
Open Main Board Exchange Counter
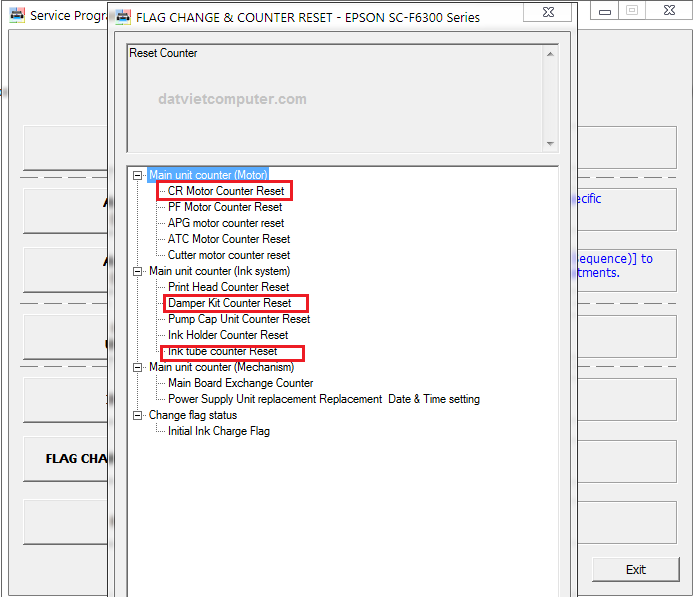click(x=240, y=383)
